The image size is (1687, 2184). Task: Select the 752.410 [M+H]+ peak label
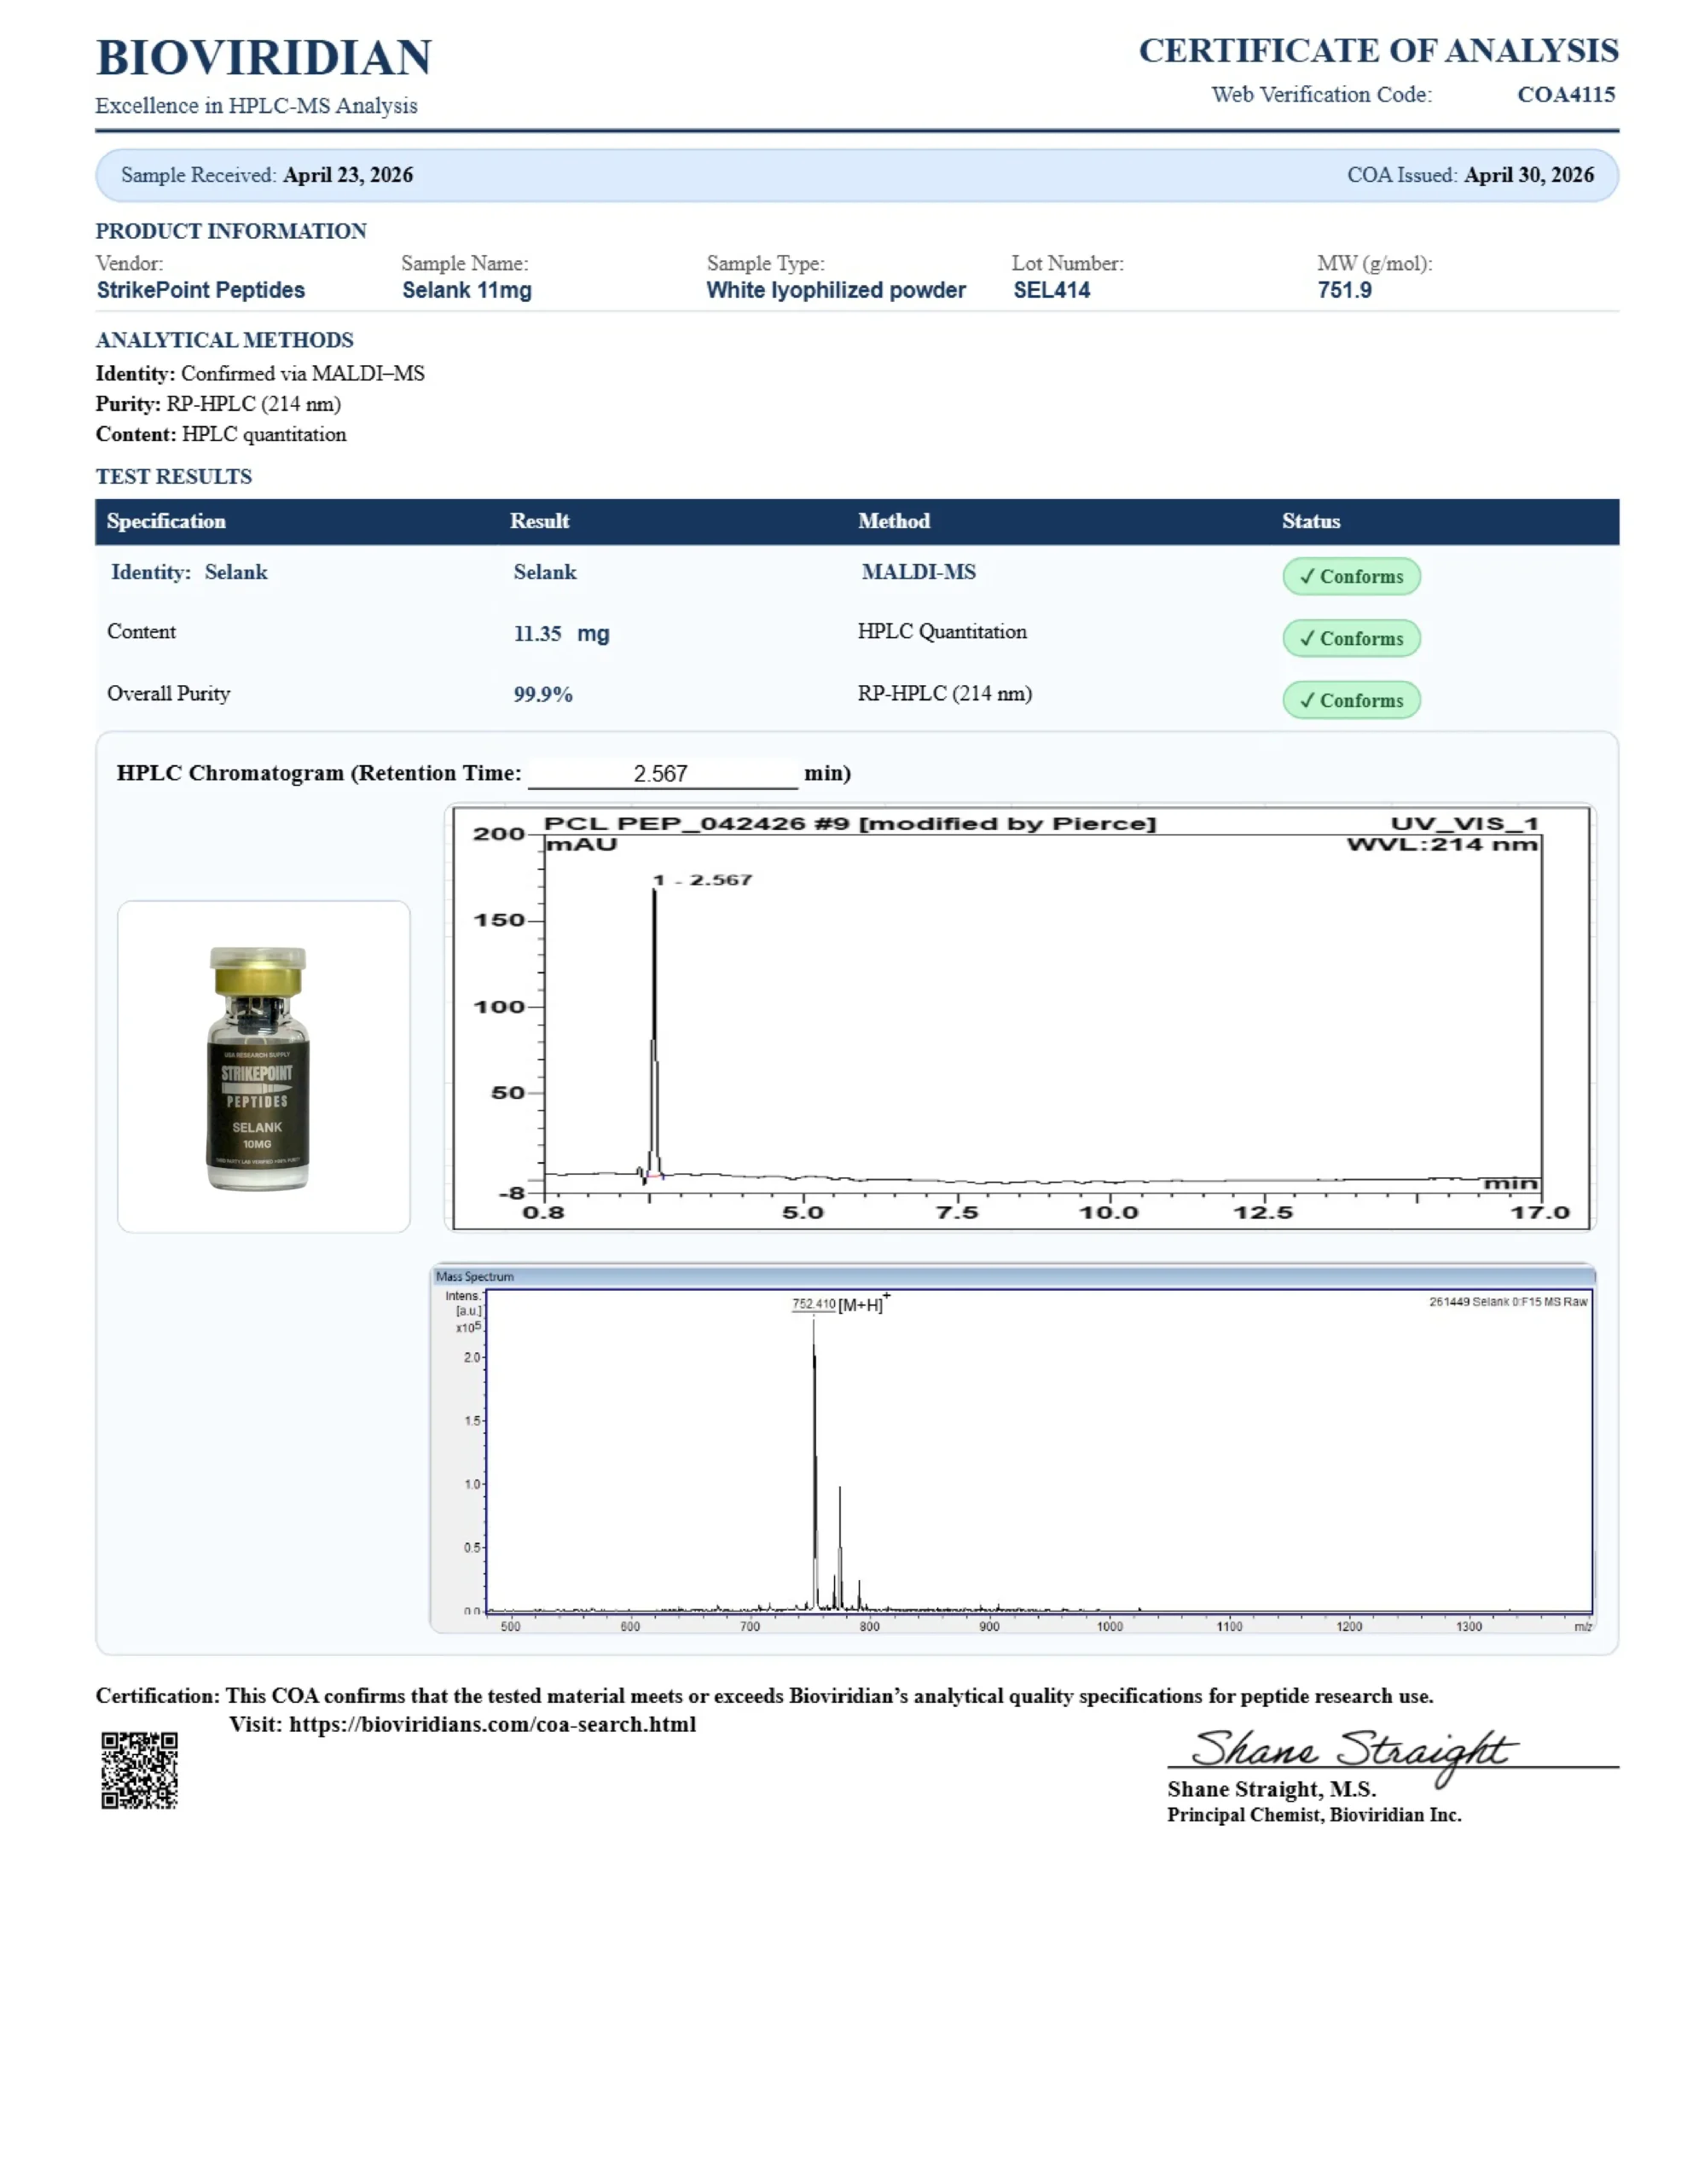(x=840, y=1304)
